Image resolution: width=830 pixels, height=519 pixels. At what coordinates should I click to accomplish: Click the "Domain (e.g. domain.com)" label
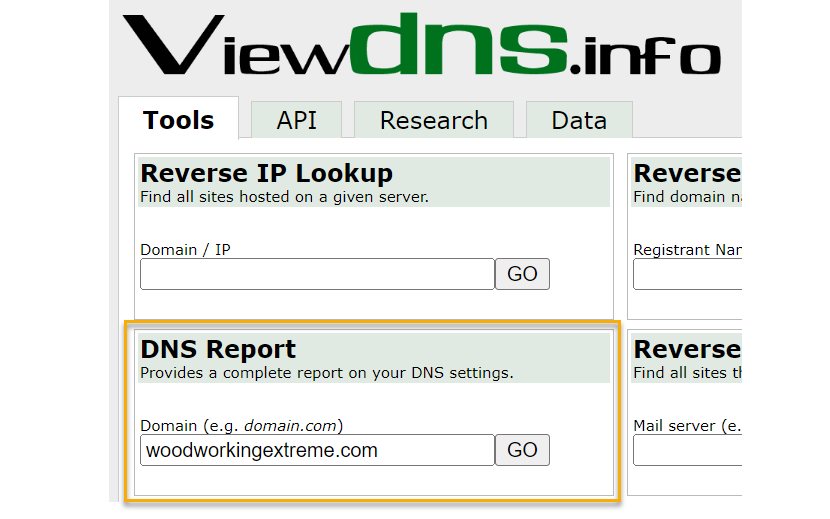[x=241, y=425]
